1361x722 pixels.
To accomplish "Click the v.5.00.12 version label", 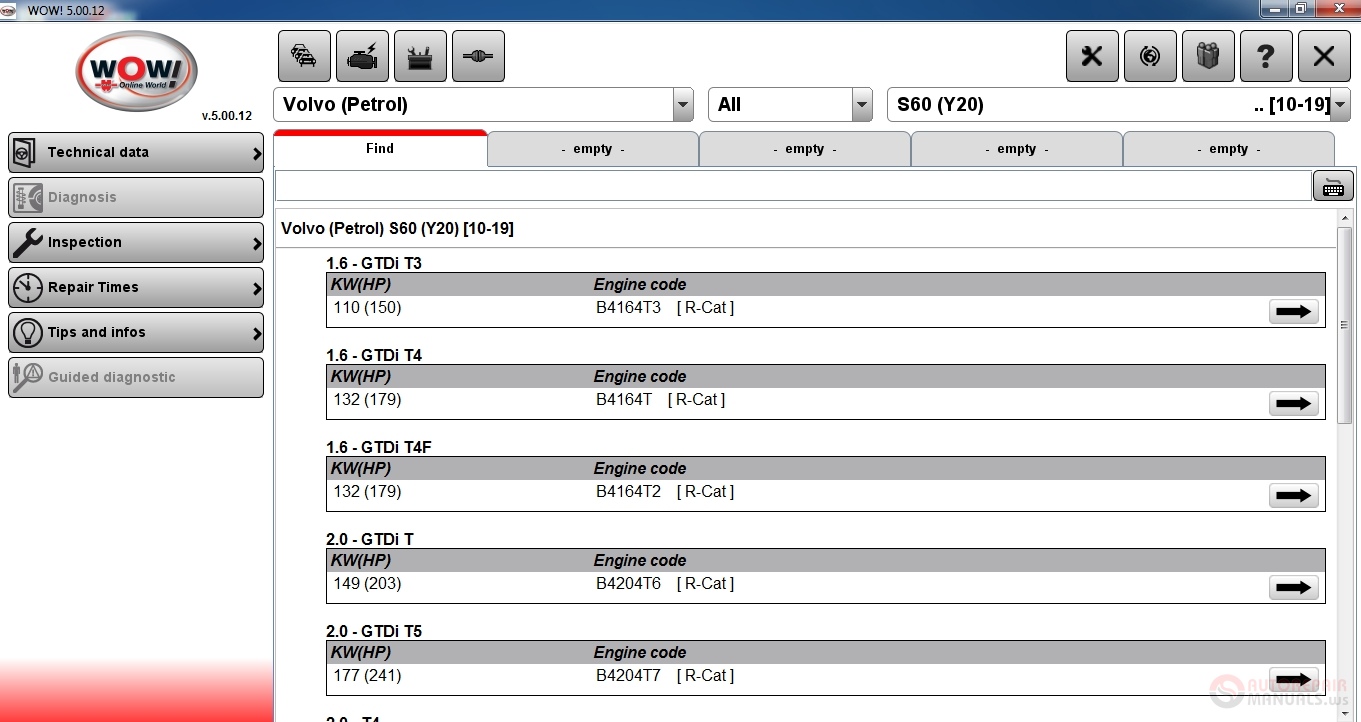I will (x=227, y=116).
